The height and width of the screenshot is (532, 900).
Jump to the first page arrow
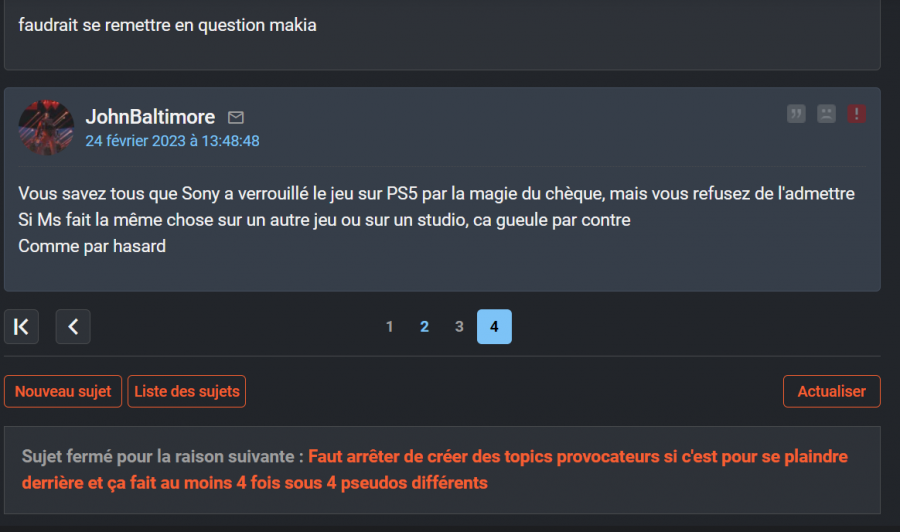pyautogui.click(x=21, y=326)
